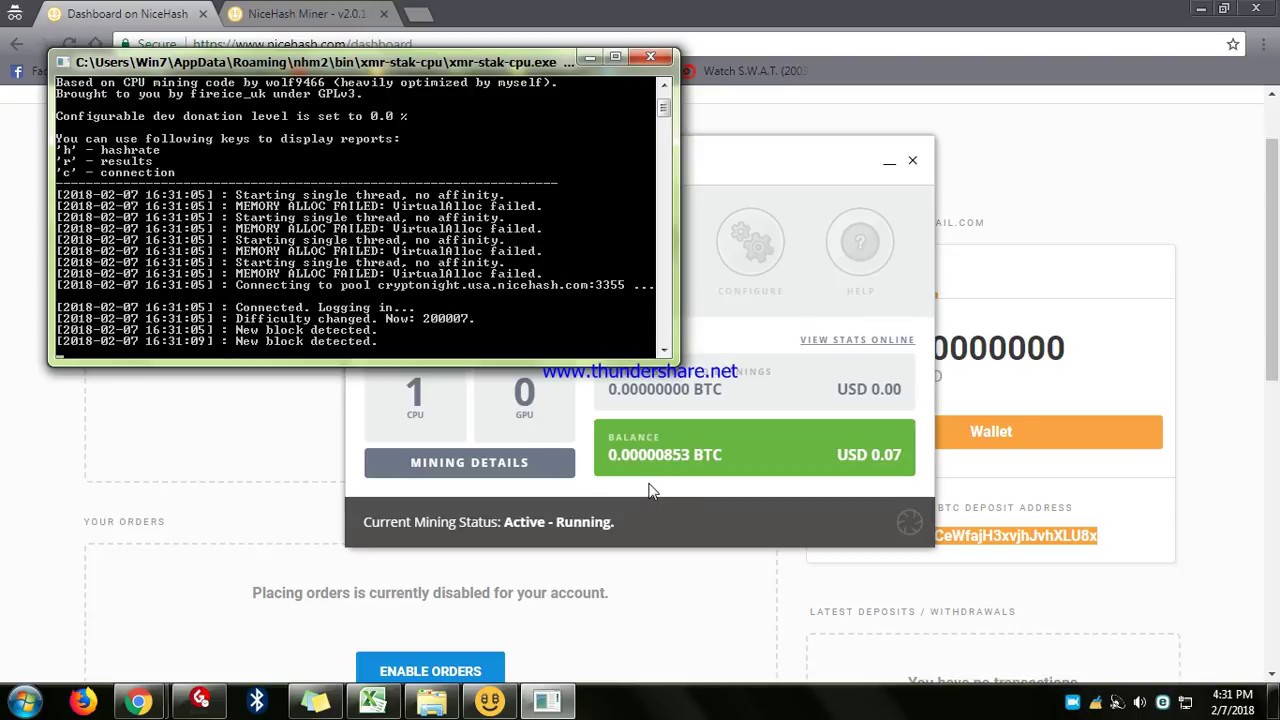Open Excel from the taskbar

[x=373, y=701]
